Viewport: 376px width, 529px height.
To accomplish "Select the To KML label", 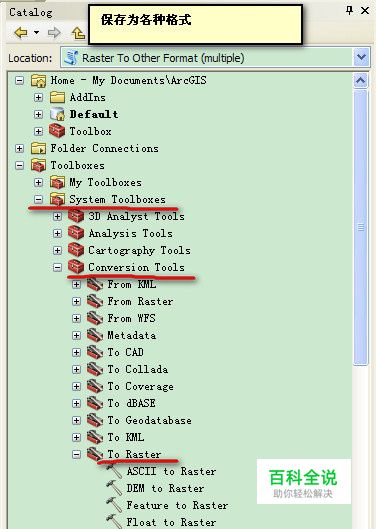I will tap(126, 437).
